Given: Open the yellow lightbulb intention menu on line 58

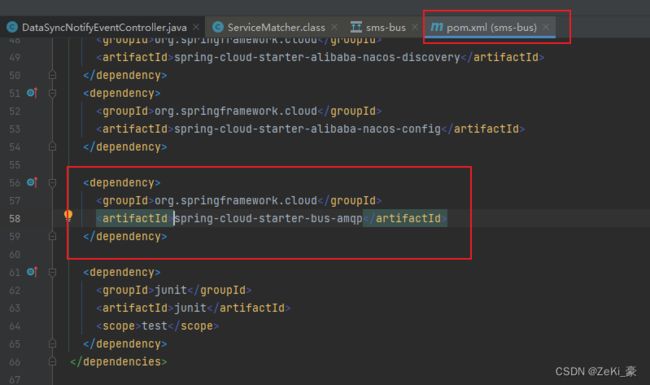Looking at the screenshot, I should tap(68, 215).
